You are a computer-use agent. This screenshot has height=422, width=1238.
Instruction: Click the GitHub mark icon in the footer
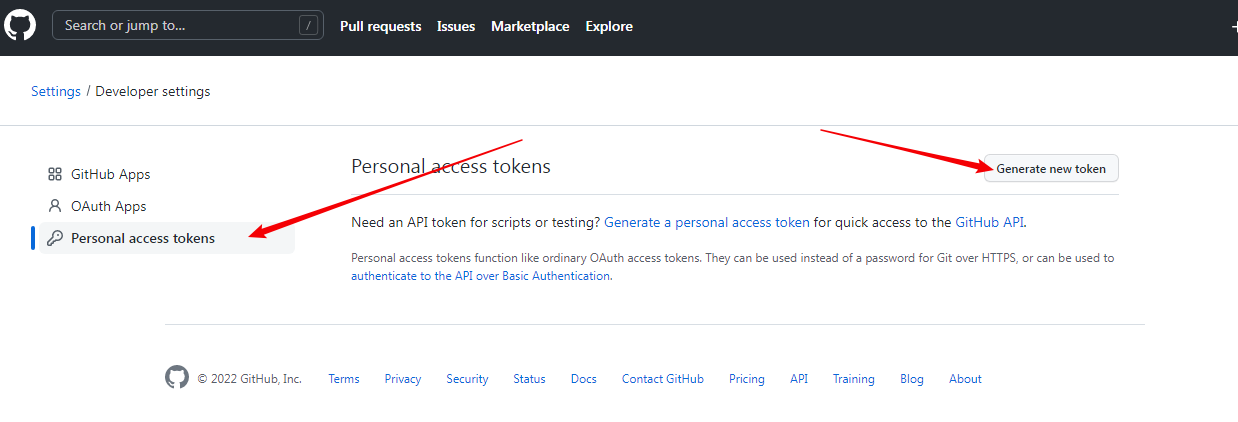tap(177, 378)
